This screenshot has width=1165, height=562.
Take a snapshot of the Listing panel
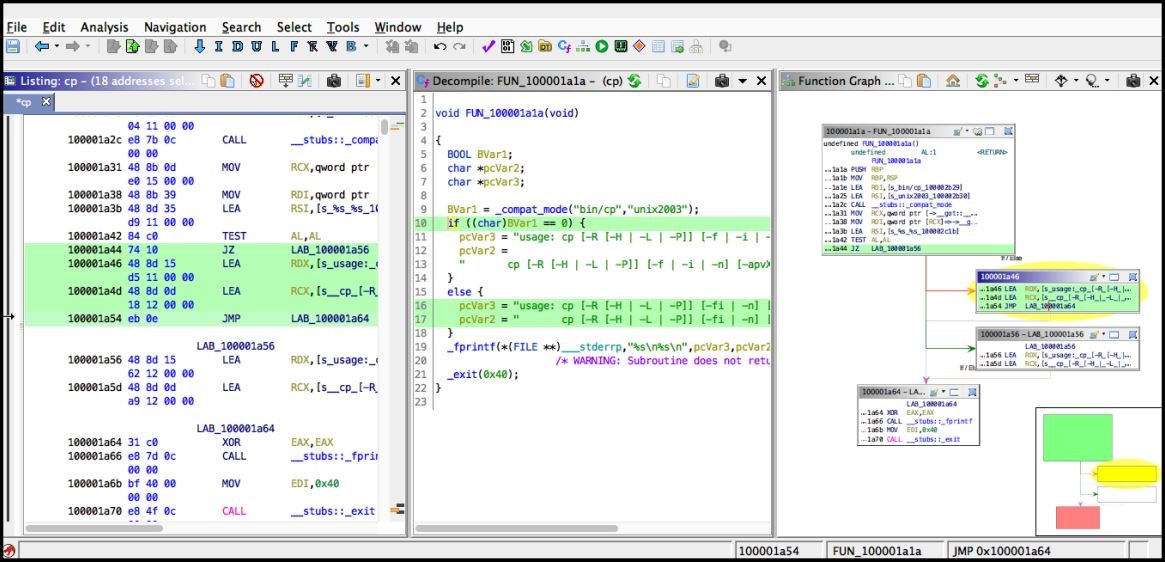pyautogui.click(x=334, y=81)
